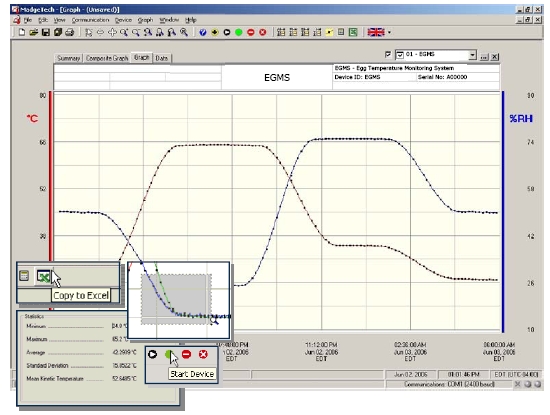This screenshot has width=550, height=415.
Task: Click the table icon left of Excel icon
Action: click(341, 32)
